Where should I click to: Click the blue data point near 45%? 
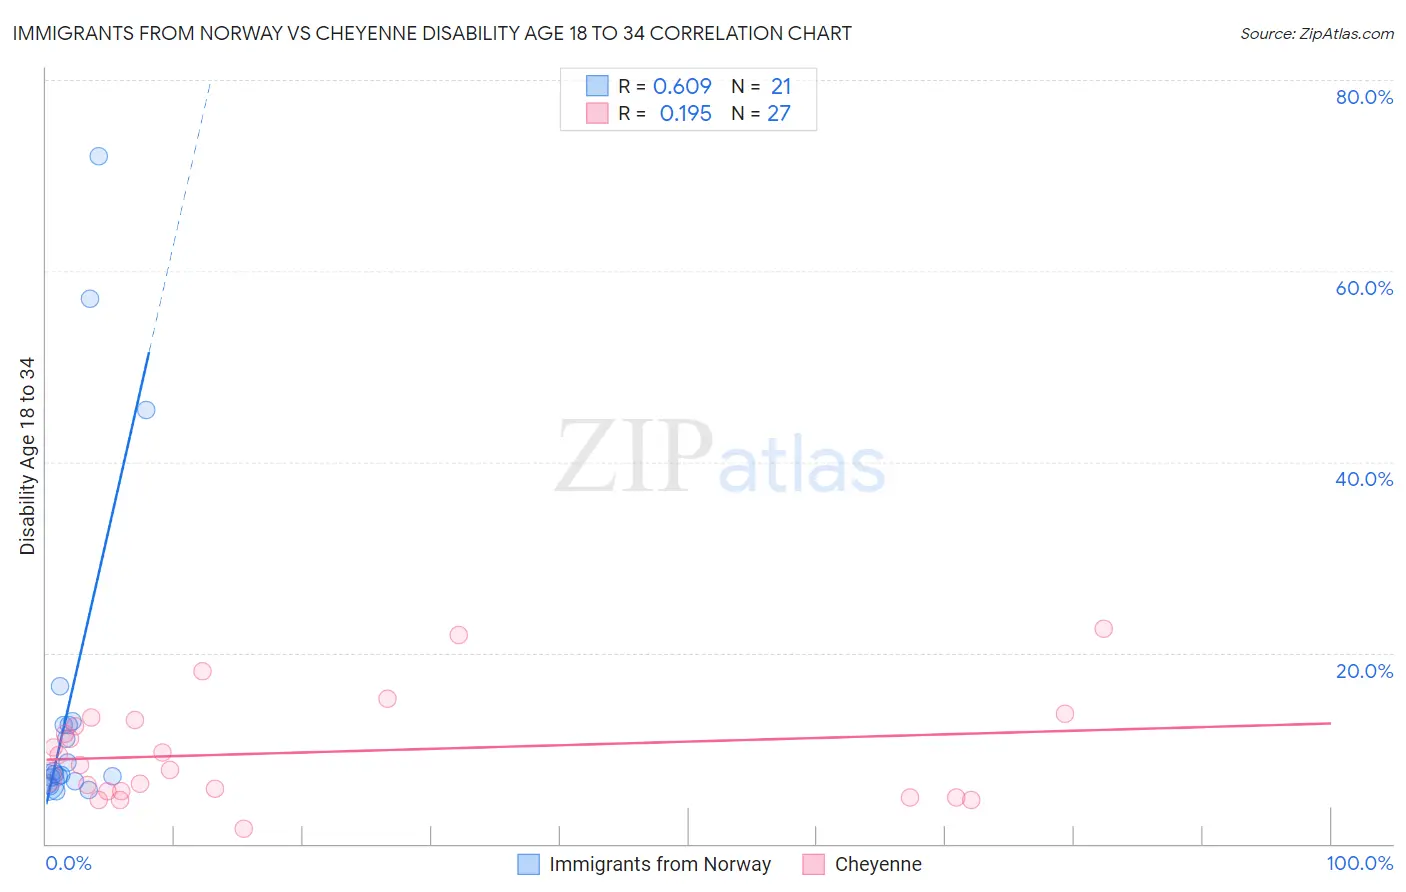(x=146, y=410)
